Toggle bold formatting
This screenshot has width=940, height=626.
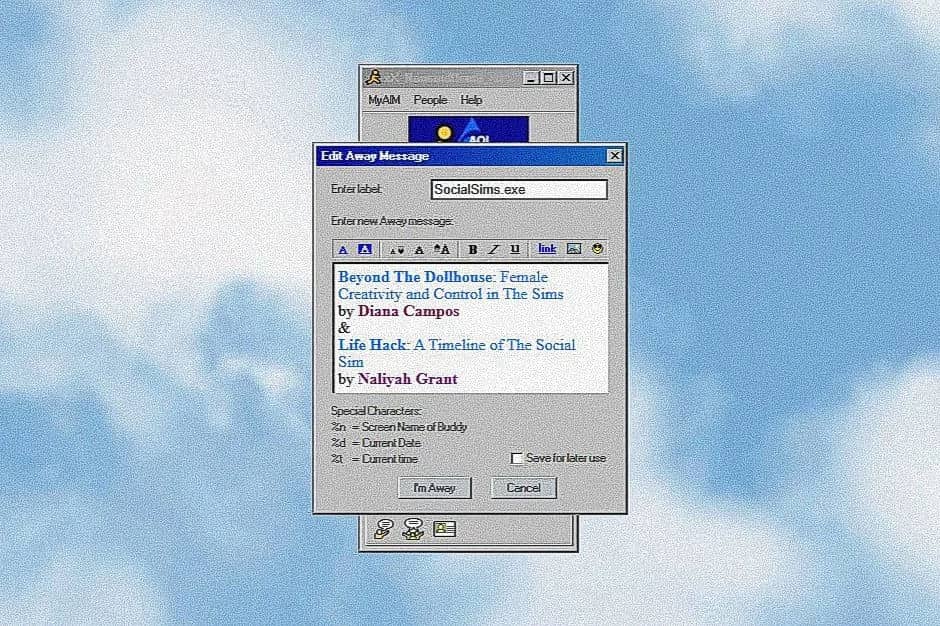pos(472,249)
